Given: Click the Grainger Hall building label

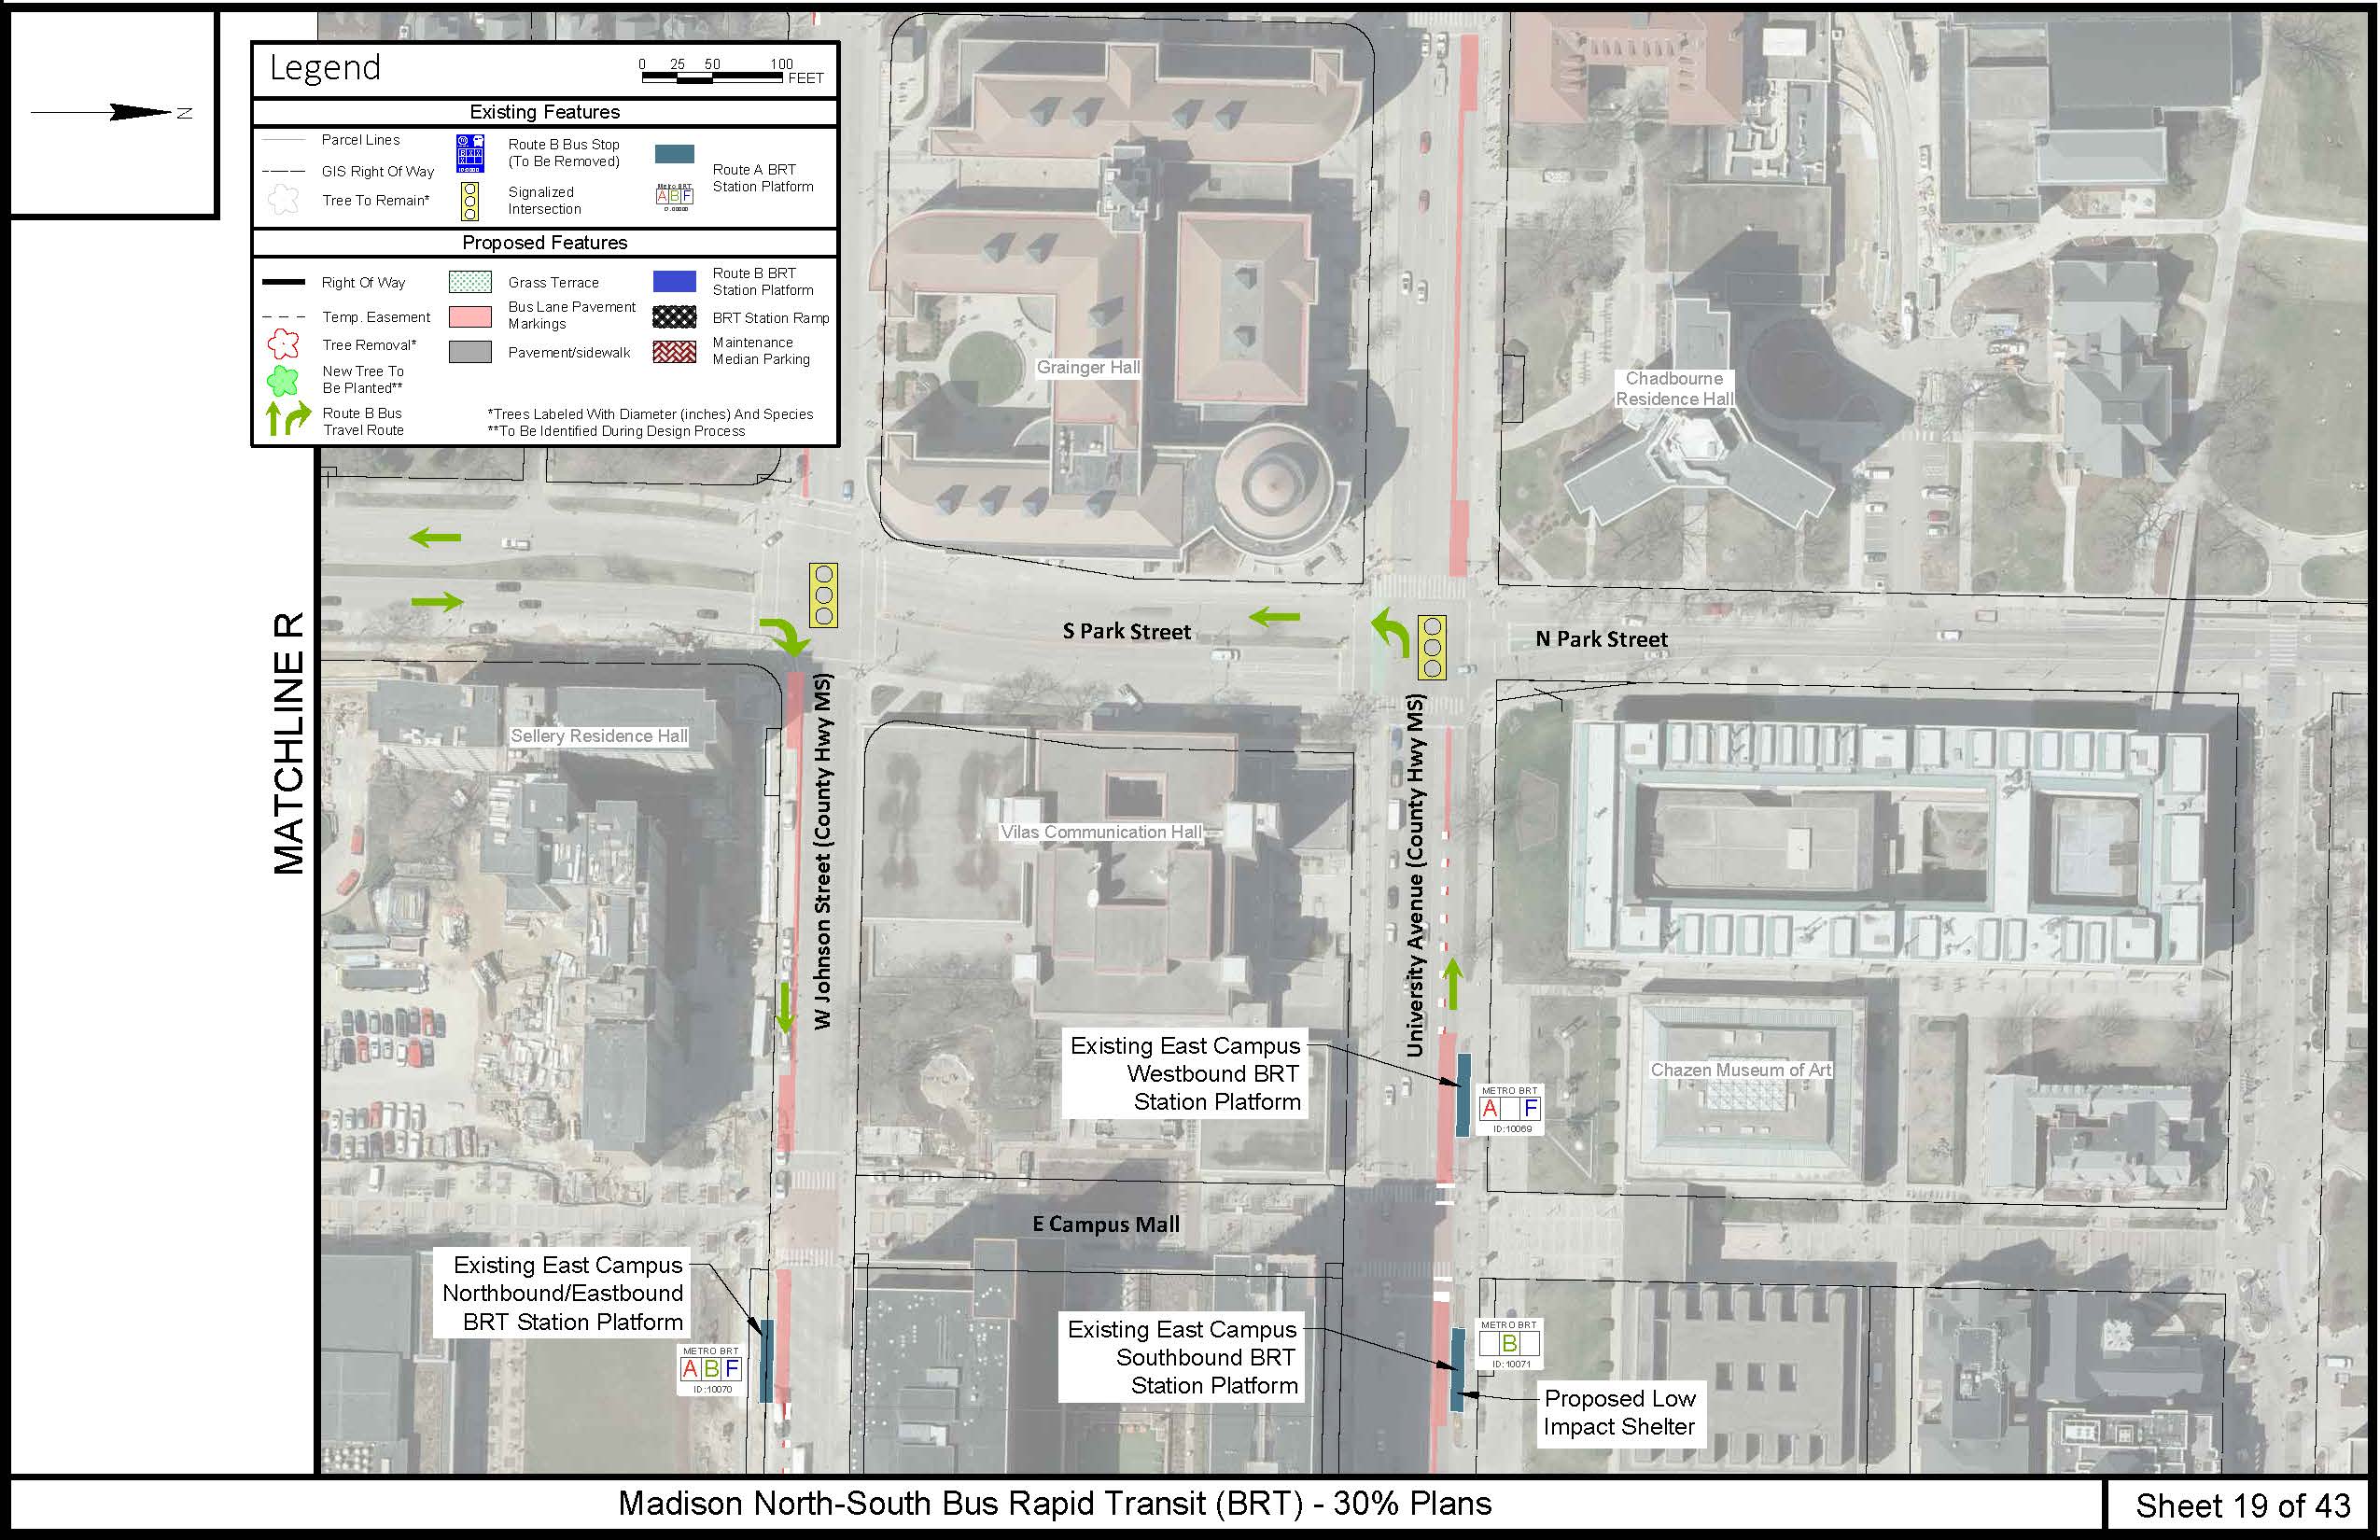Looking at the screenshot, I should click(1087, 367).
